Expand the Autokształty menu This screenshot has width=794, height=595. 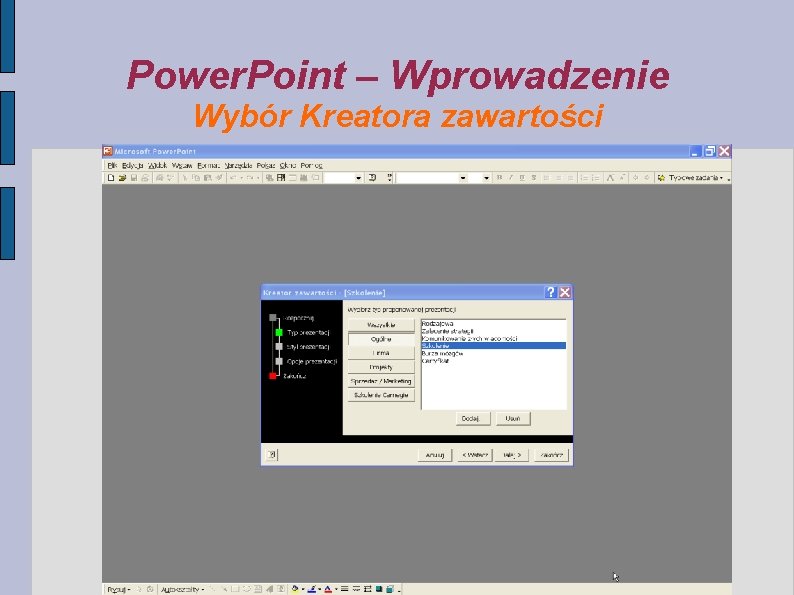(x=182, y=589)
